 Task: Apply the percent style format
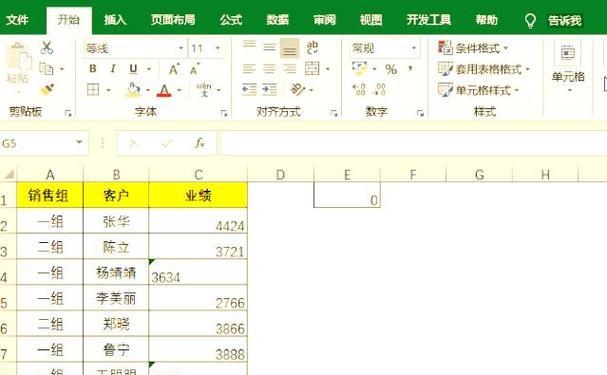click(x=391, y=69)
